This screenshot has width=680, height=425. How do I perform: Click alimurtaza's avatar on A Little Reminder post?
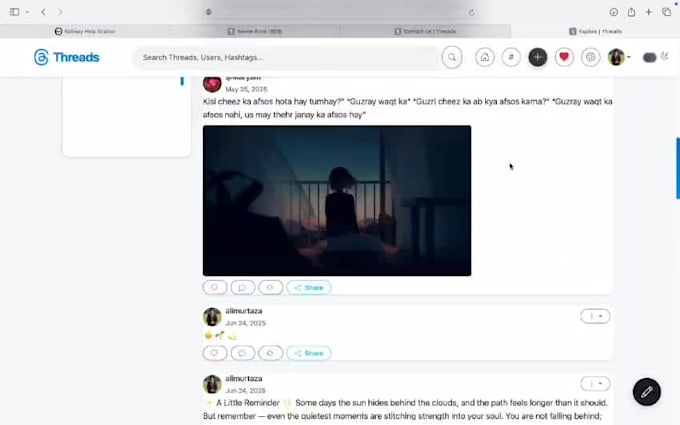coord(212,384)
